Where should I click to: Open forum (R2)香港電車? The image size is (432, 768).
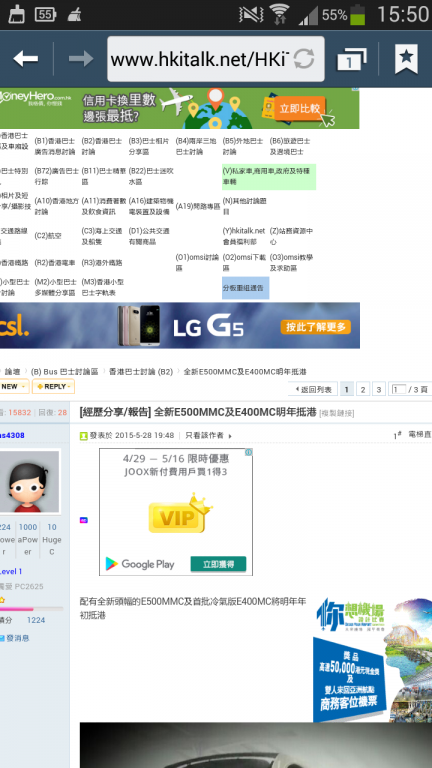[x=55, y=263]
